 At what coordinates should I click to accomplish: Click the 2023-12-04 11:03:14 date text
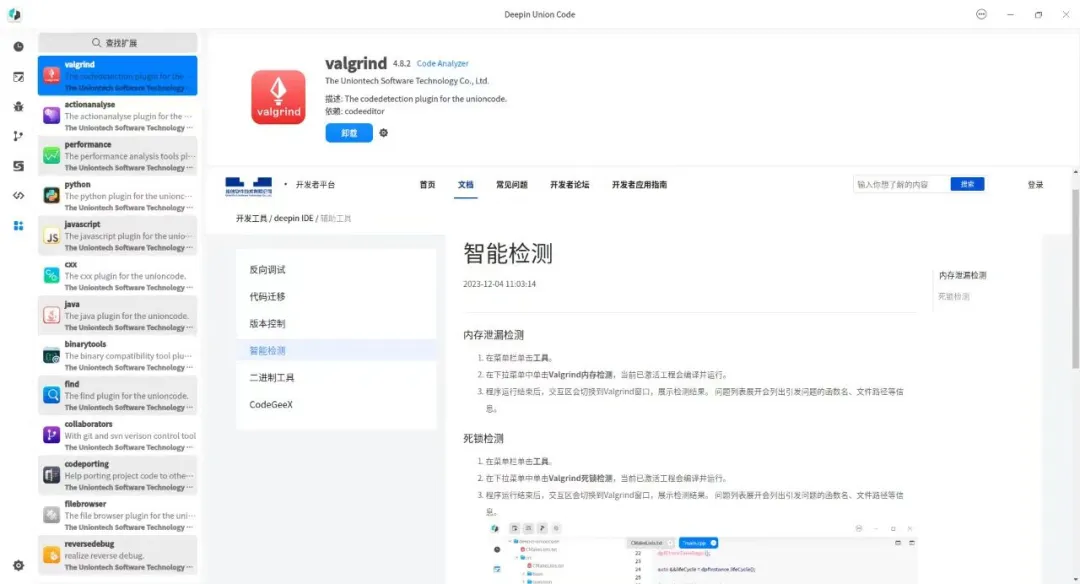point(499,284)
